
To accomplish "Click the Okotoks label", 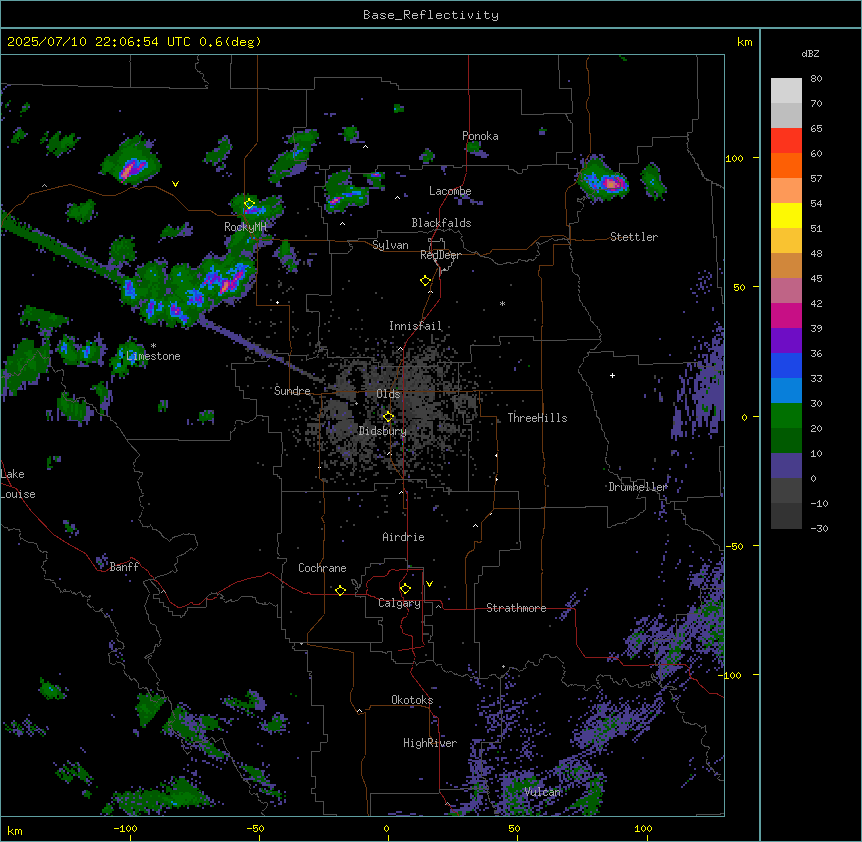I will [x=412, y=700].
